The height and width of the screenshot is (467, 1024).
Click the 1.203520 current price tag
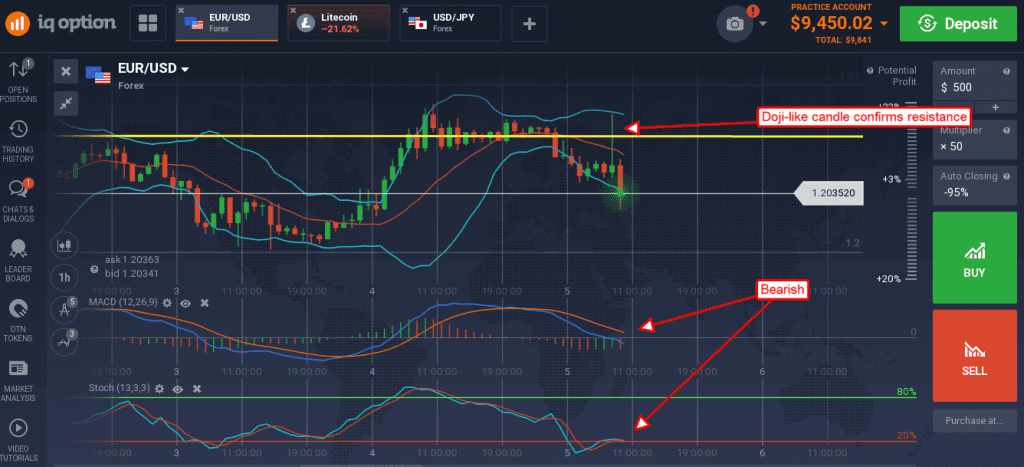829,193
